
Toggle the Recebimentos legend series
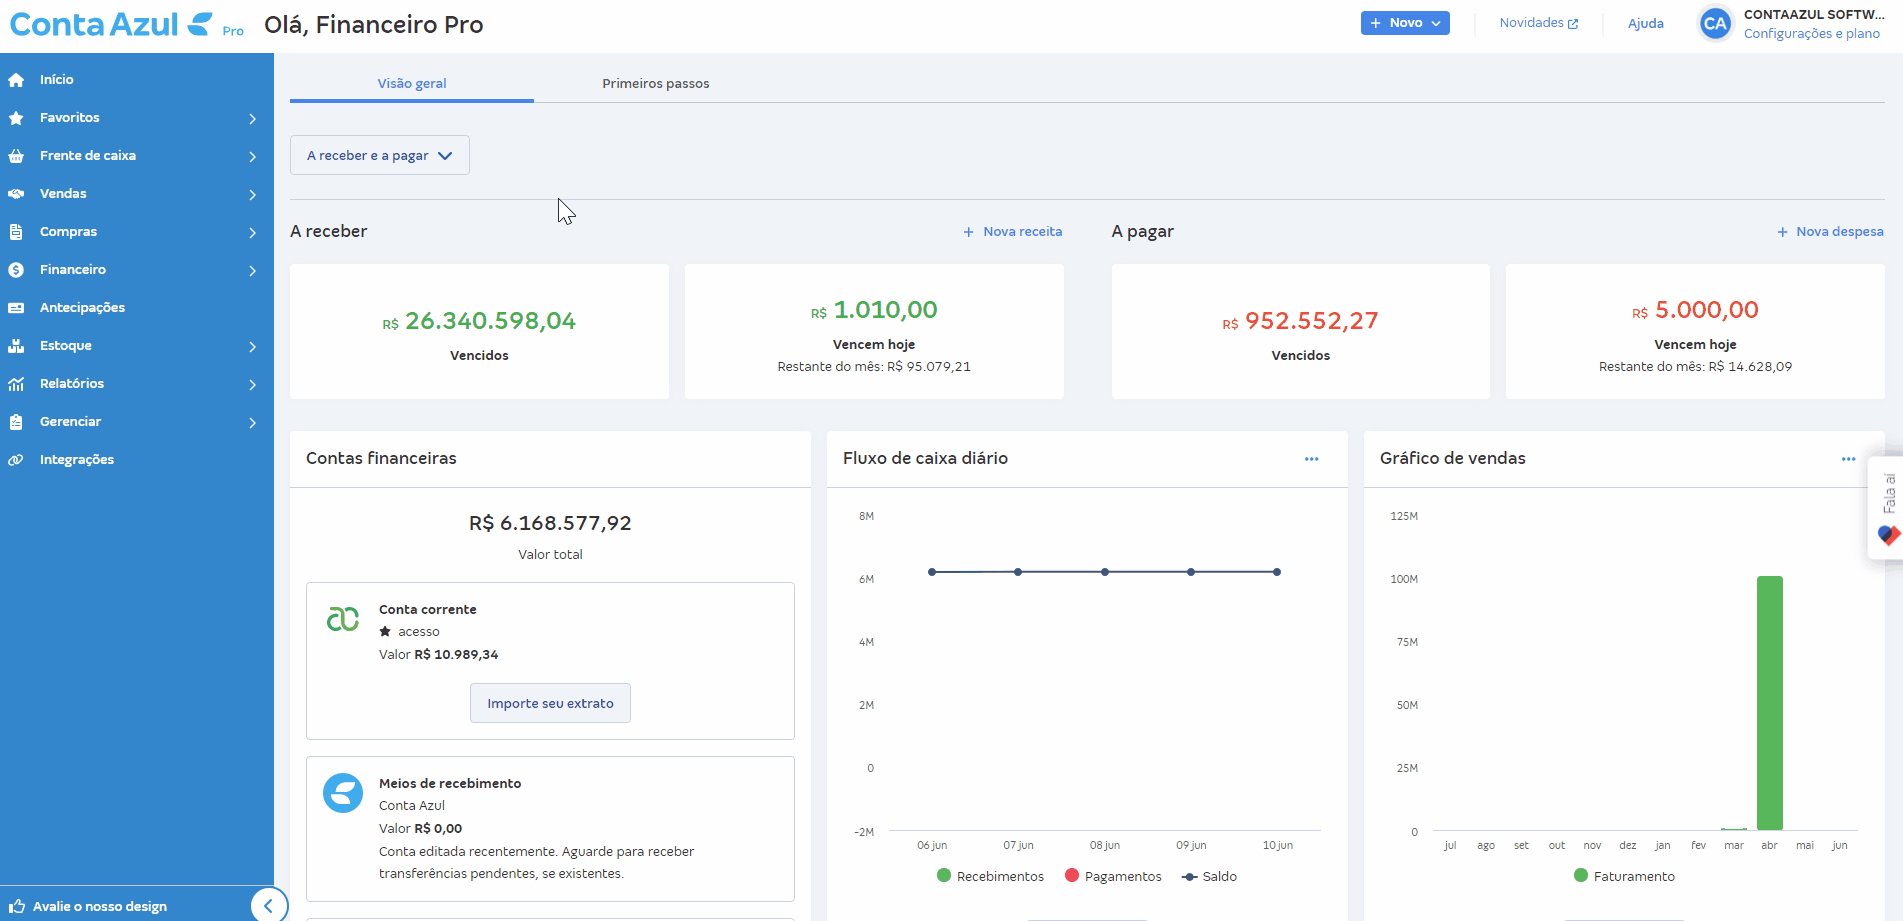(990, 876)
